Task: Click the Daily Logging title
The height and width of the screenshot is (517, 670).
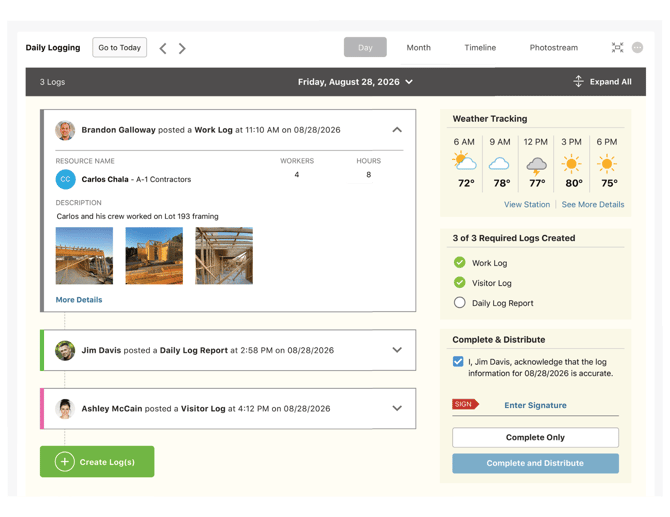Action: click(x=53, y=47)
